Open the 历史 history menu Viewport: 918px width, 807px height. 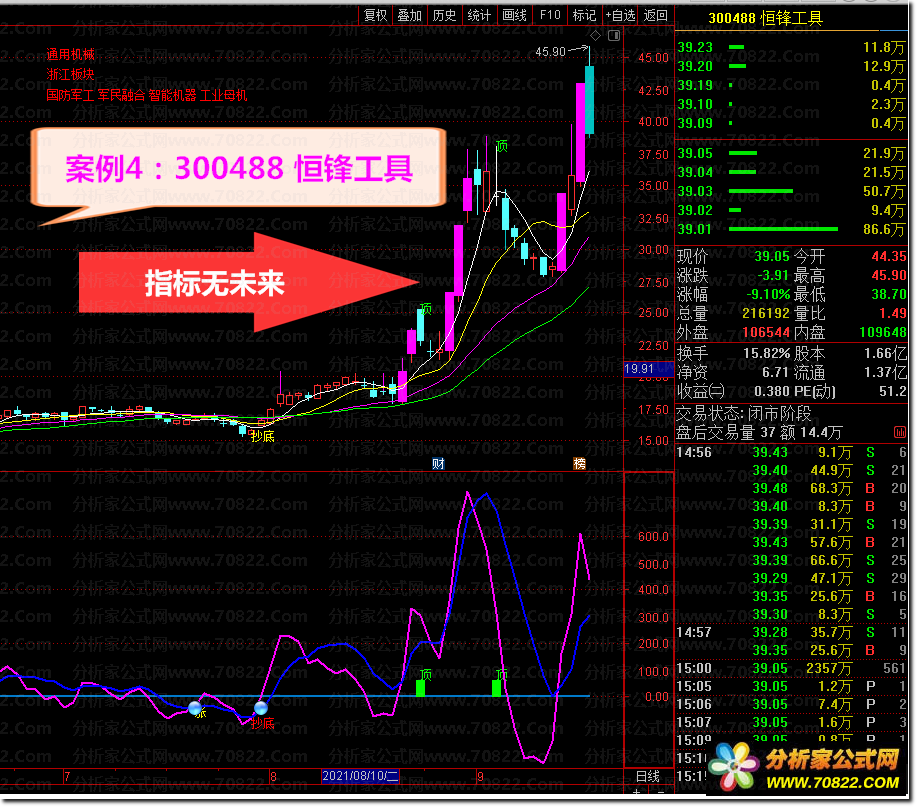[444, 15]
